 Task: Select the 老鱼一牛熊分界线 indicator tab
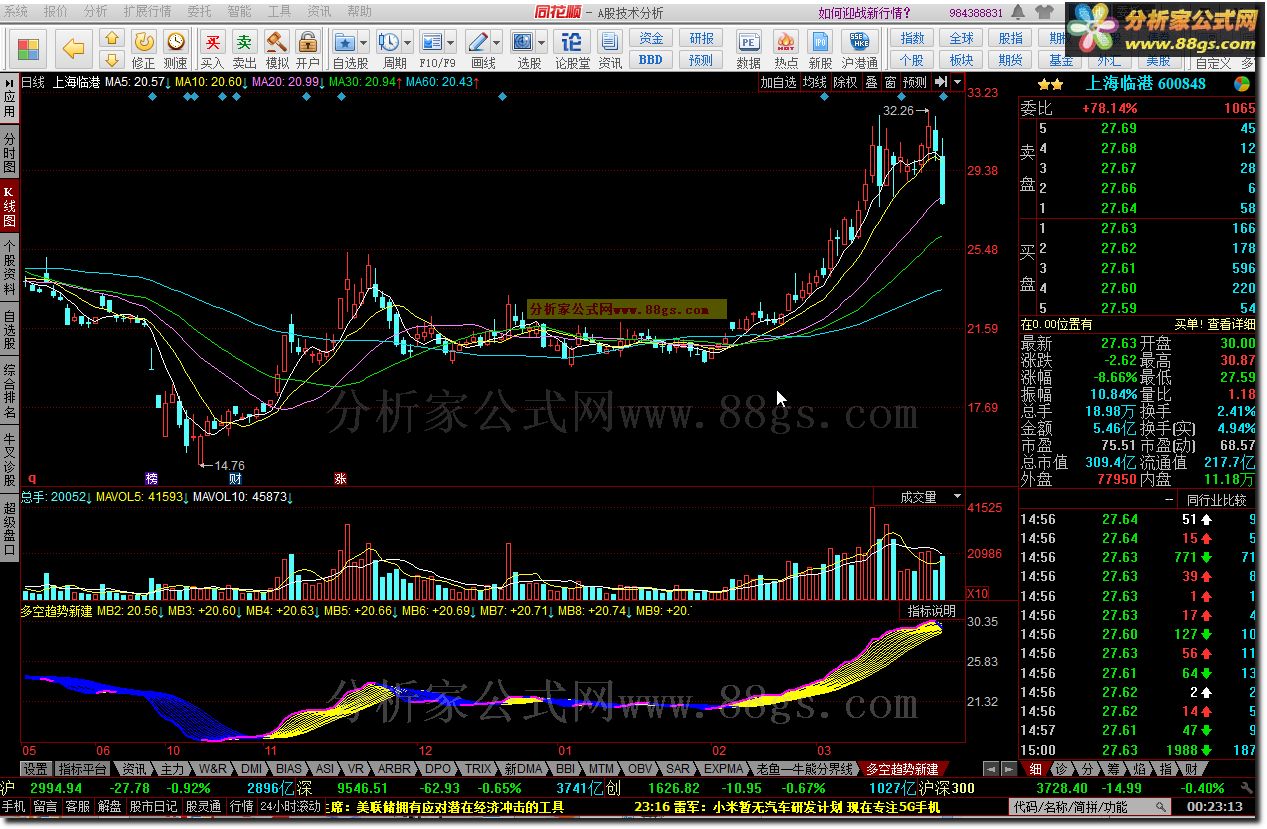pos(805,769)
